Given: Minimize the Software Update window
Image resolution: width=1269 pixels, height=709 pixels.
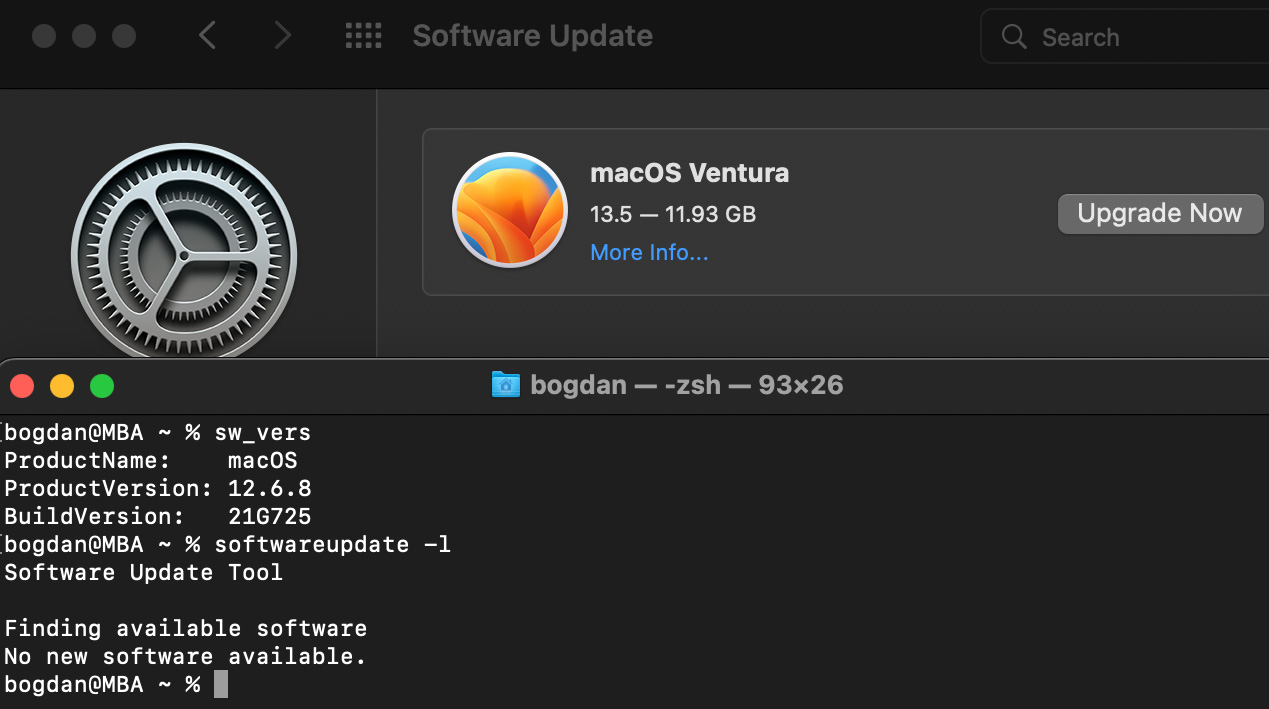Looking at the screenshot, I should coord(84,37).
